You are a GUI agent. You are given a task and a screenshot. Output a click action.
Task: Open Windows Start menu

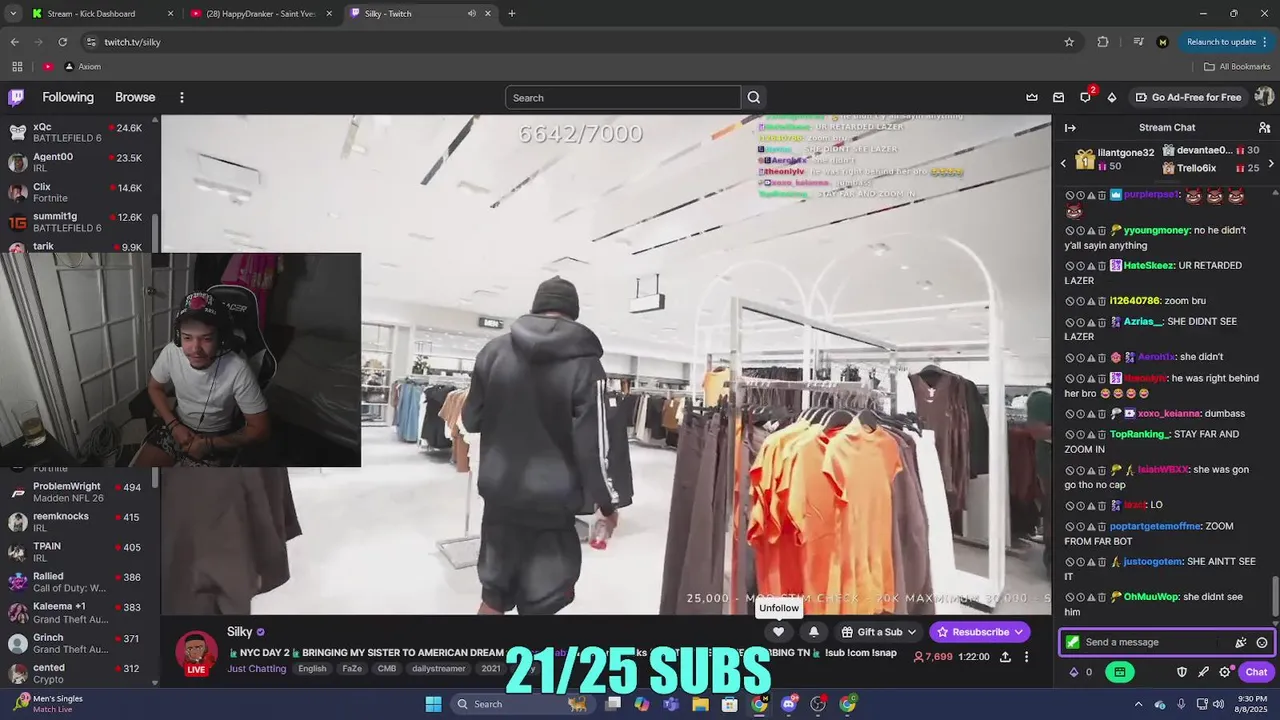[x=433, y=704]
